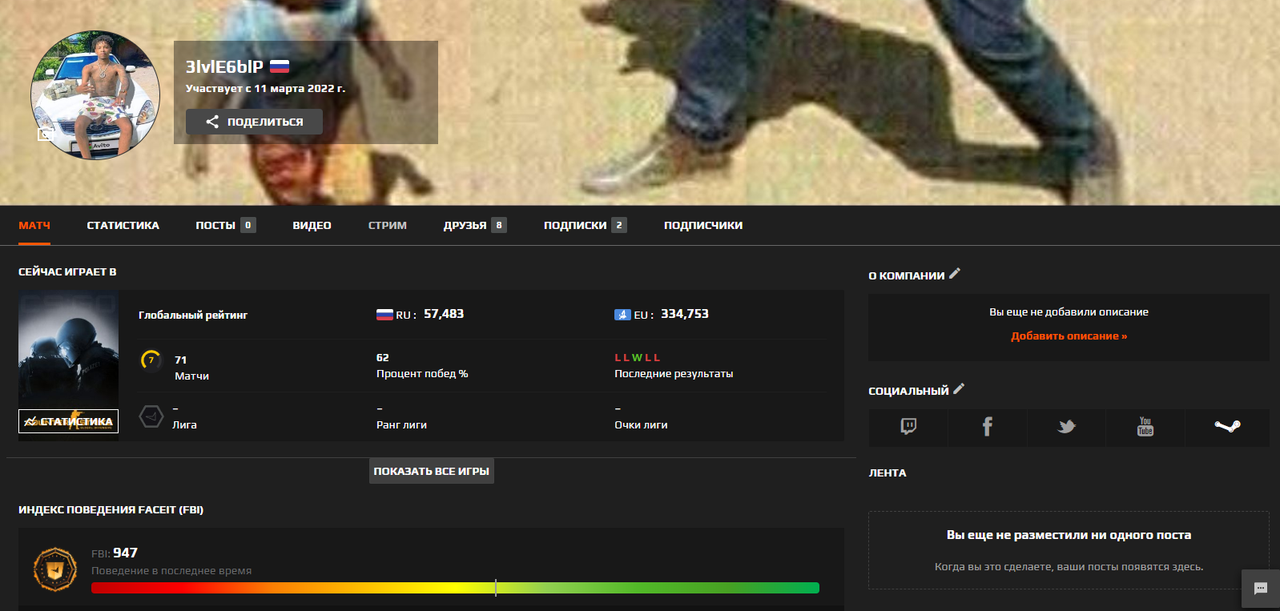1280x611 pixels.
Task: Open the Twitch social link
Action: tap(908, 427)
